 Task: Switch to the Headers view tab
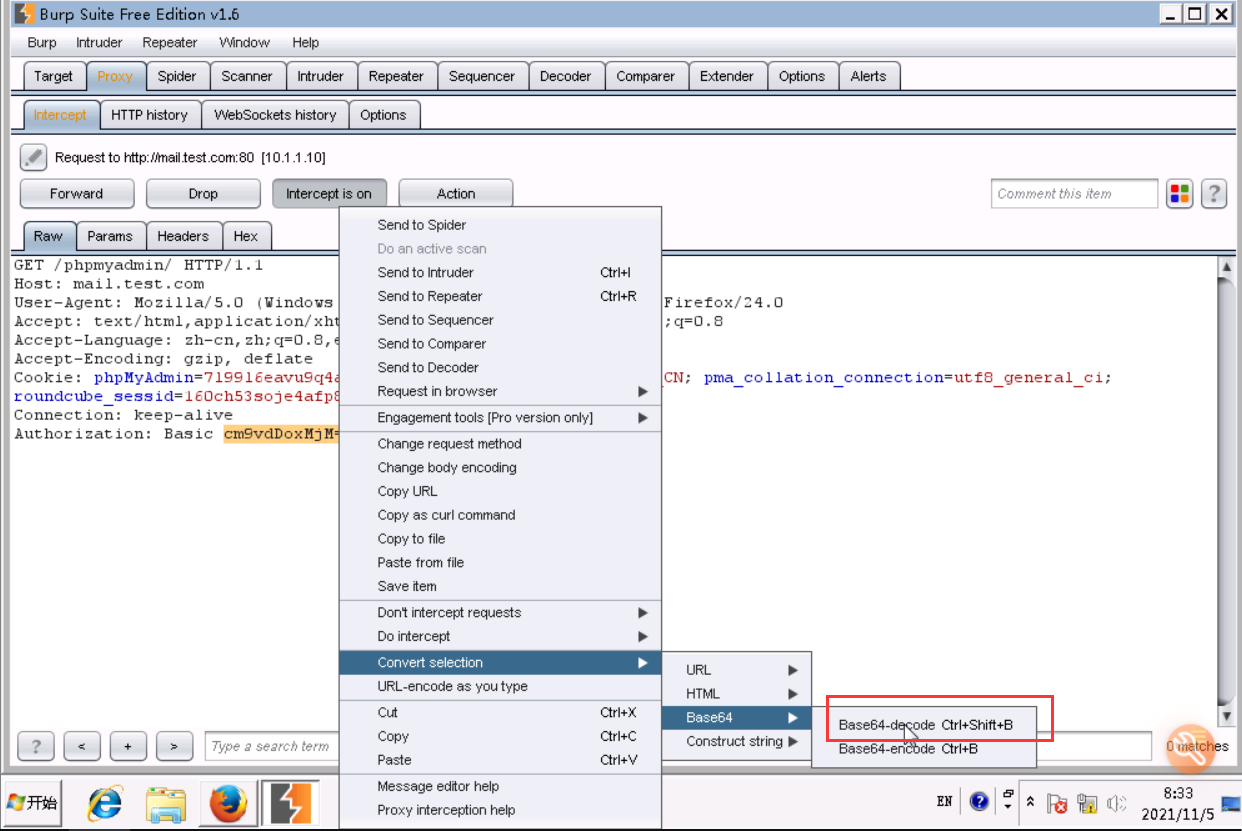click(183, 236)
